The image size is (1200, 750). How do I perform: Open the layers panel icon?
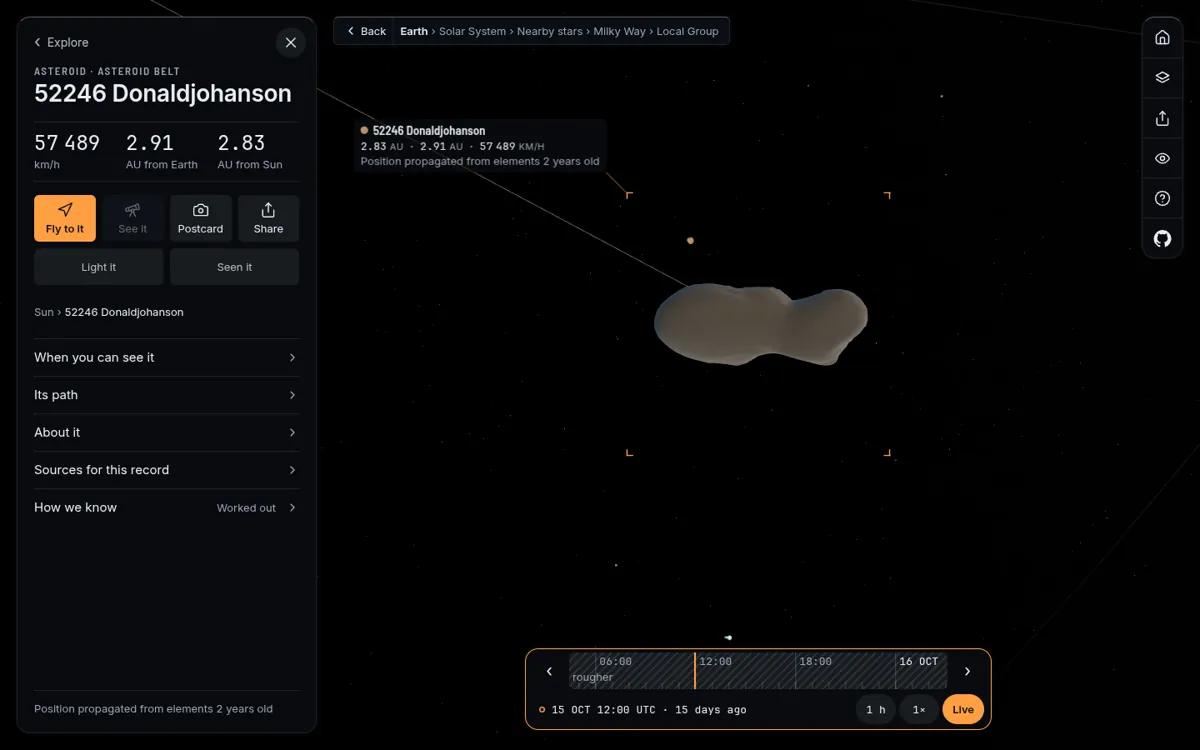[x=1162, y=77]
